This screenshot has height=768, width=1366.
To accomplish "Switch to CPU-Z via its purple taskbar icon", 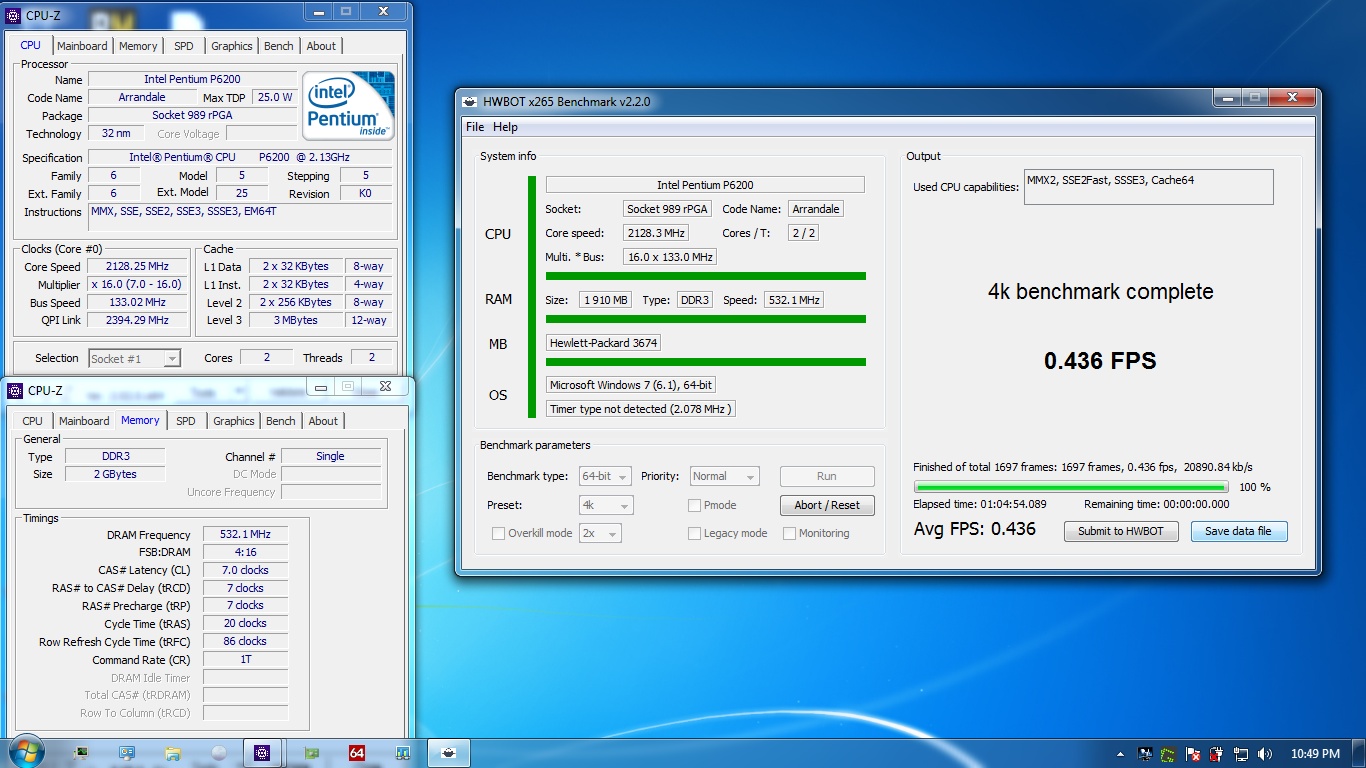I will point(262,753).
